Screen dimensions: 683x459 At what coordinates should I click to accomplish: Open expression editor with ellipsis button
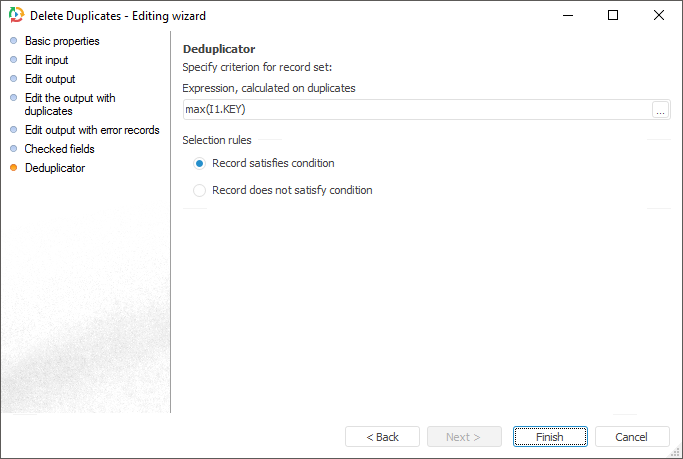[660, 111]
